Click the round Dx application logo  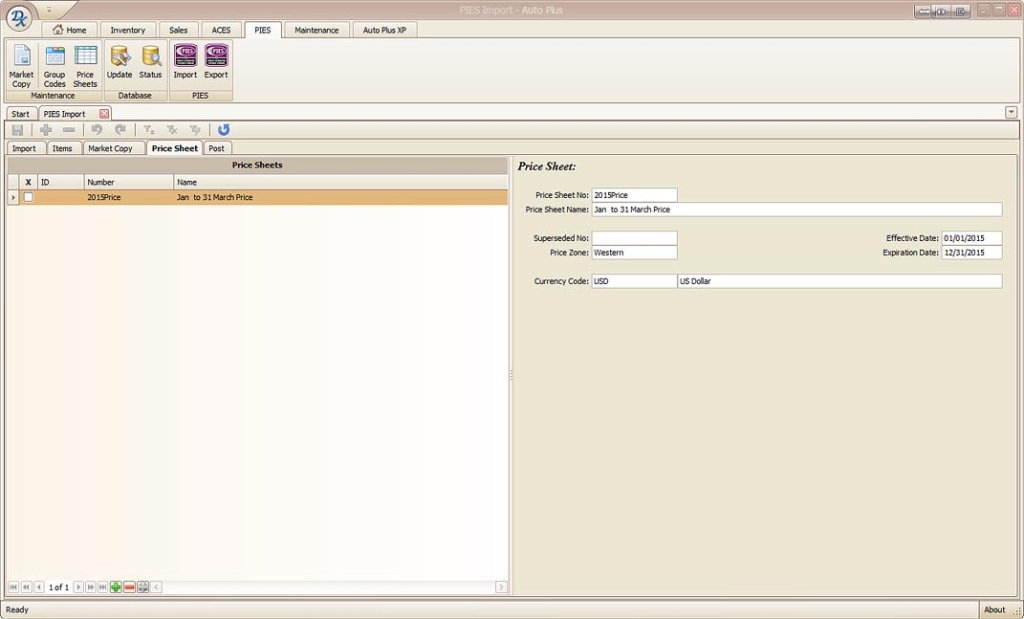tap(20, 18)
